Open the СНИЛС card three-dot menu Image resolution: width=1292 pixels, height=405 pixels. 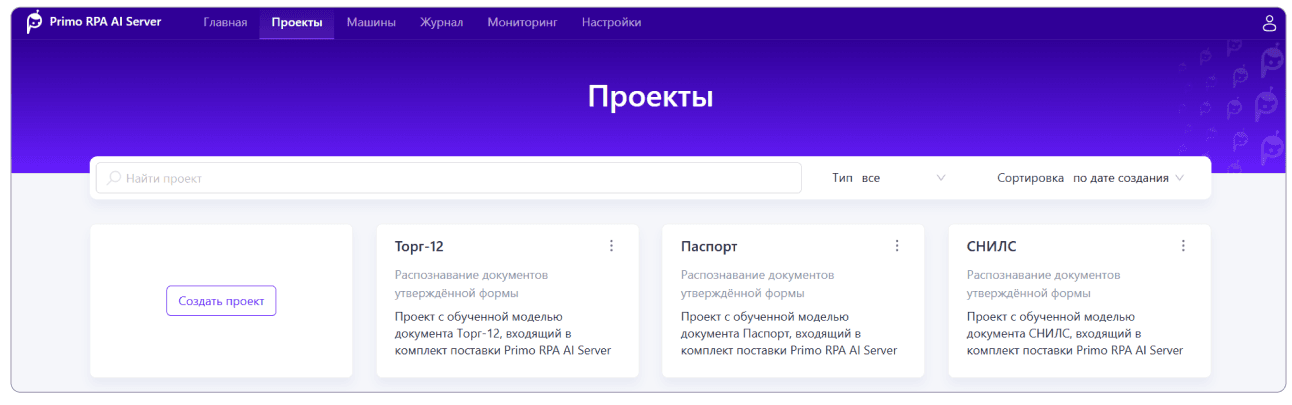click(1183, 246)
